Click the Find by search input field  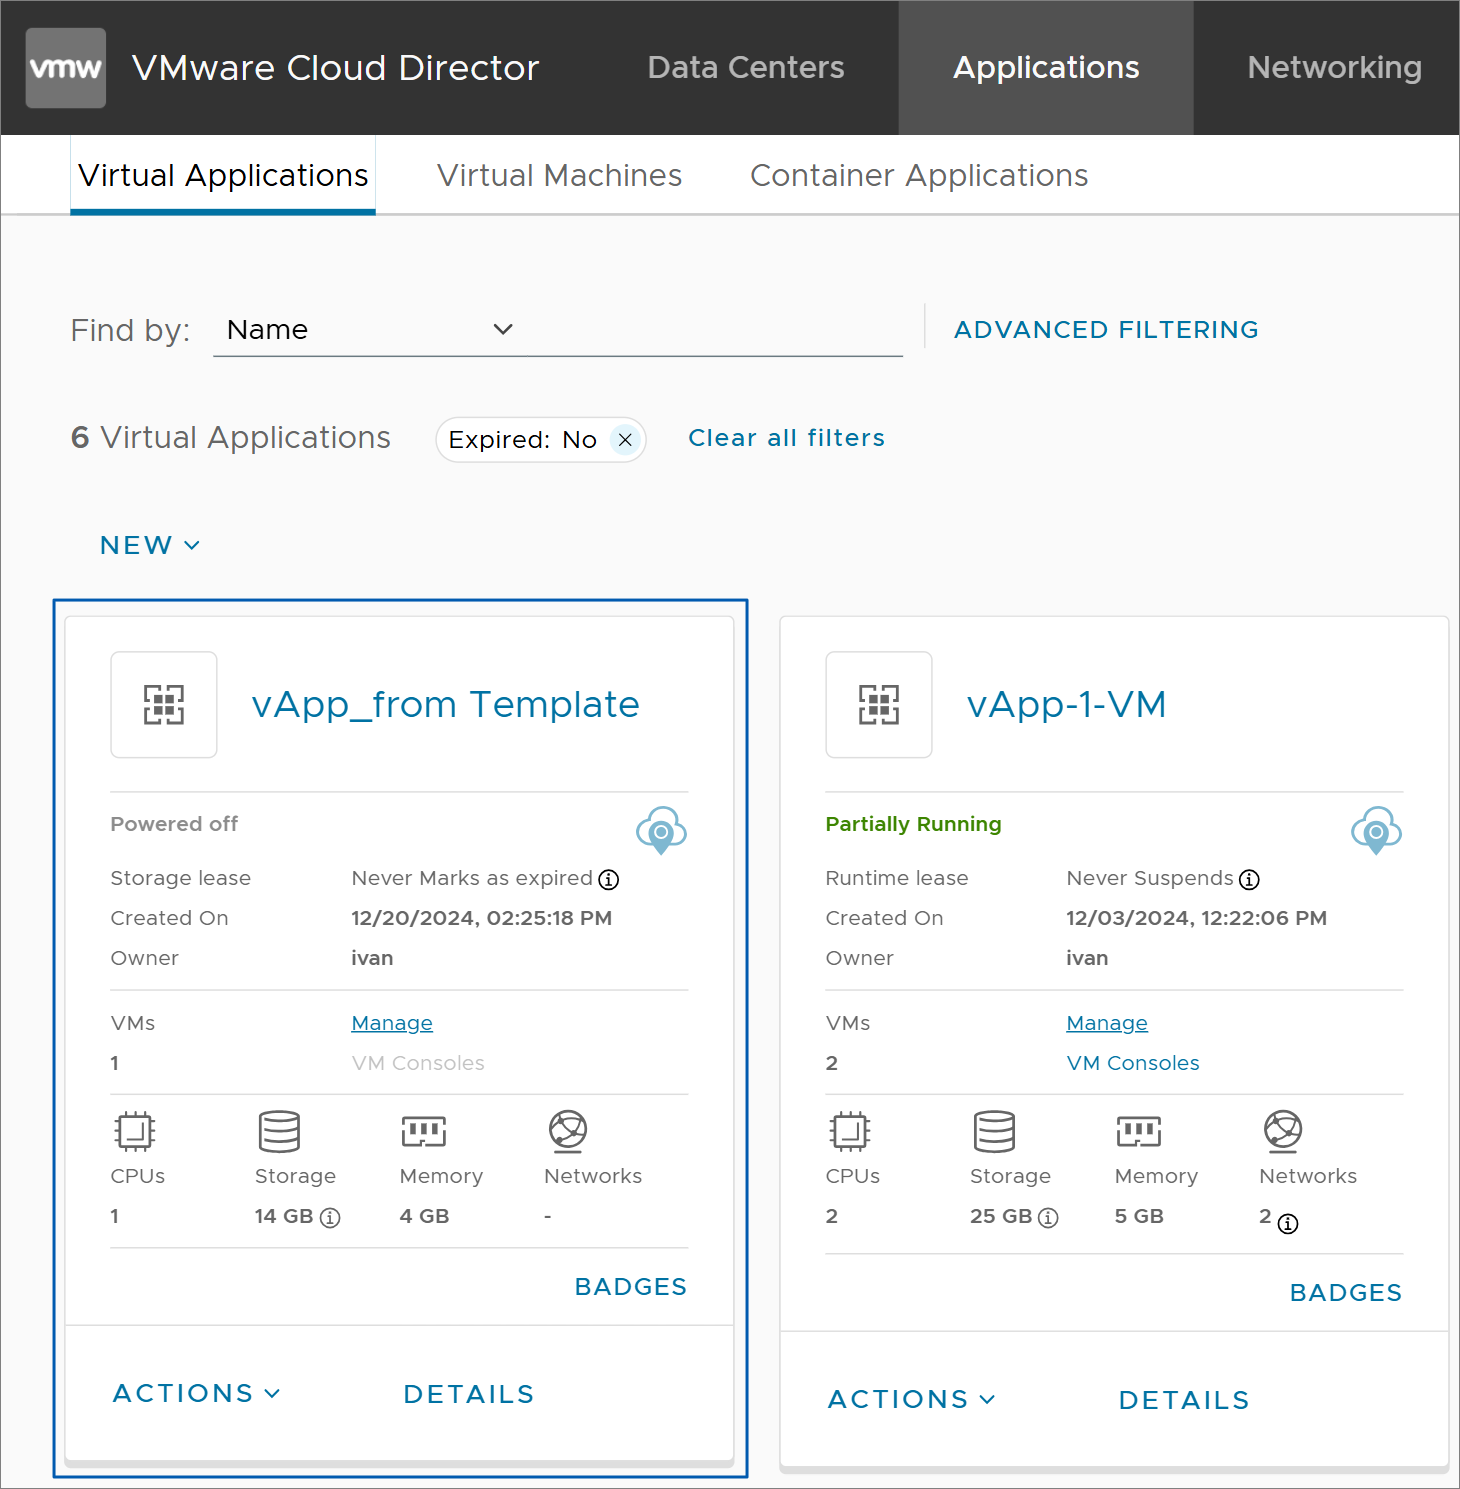(x=714, y=330)
